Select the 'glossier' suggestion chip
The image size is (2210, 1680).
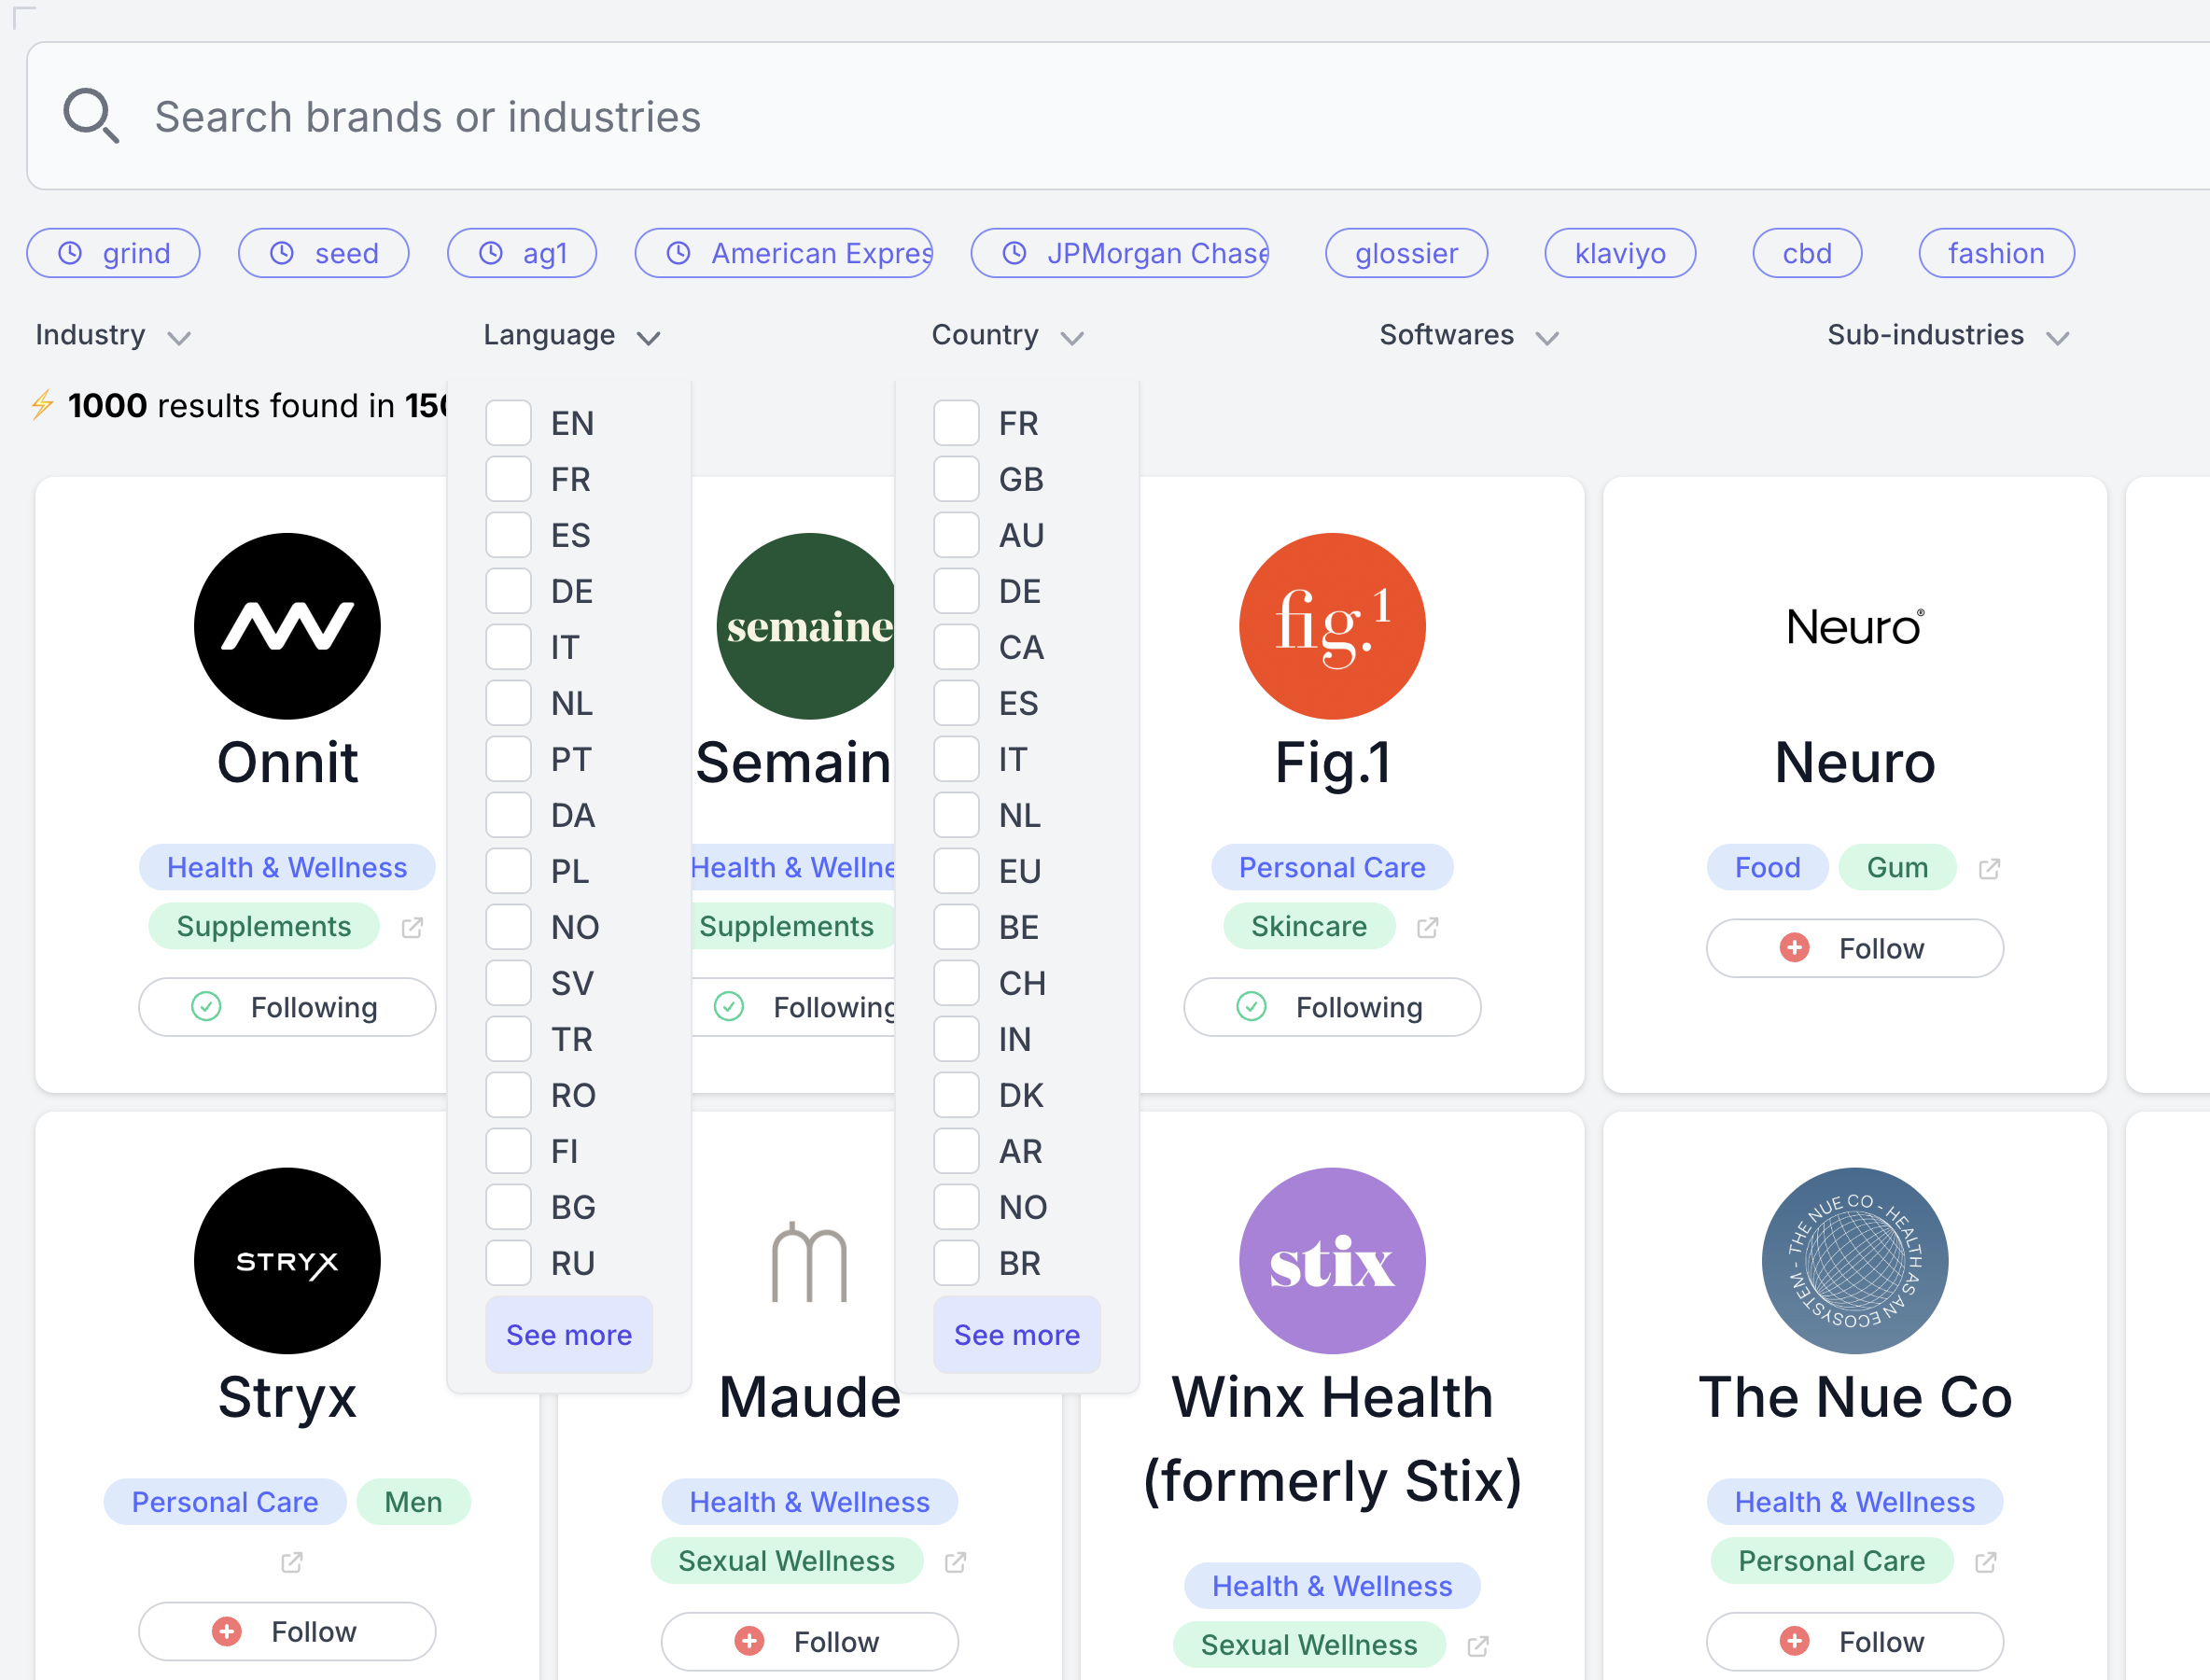pos(1406,253)
